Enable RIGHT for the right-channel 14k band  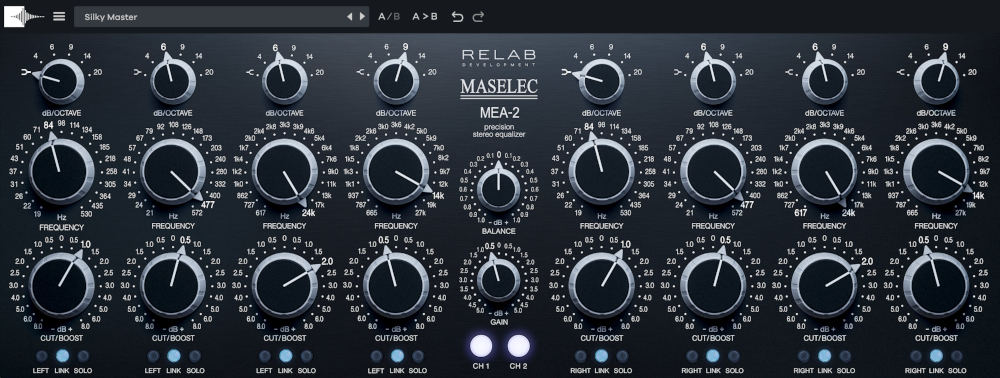click(x=916, y=356)
